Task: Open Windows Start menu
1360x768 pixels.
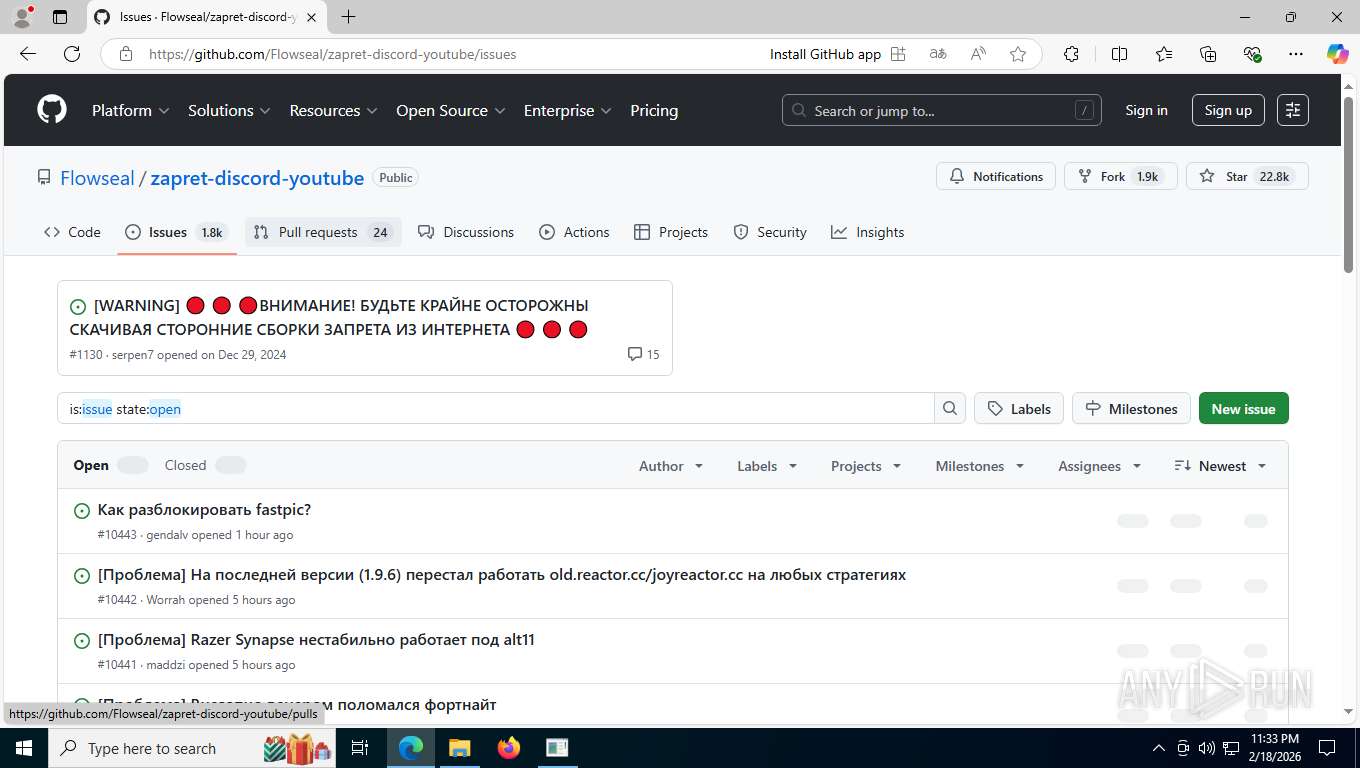Action: (24, 748)
